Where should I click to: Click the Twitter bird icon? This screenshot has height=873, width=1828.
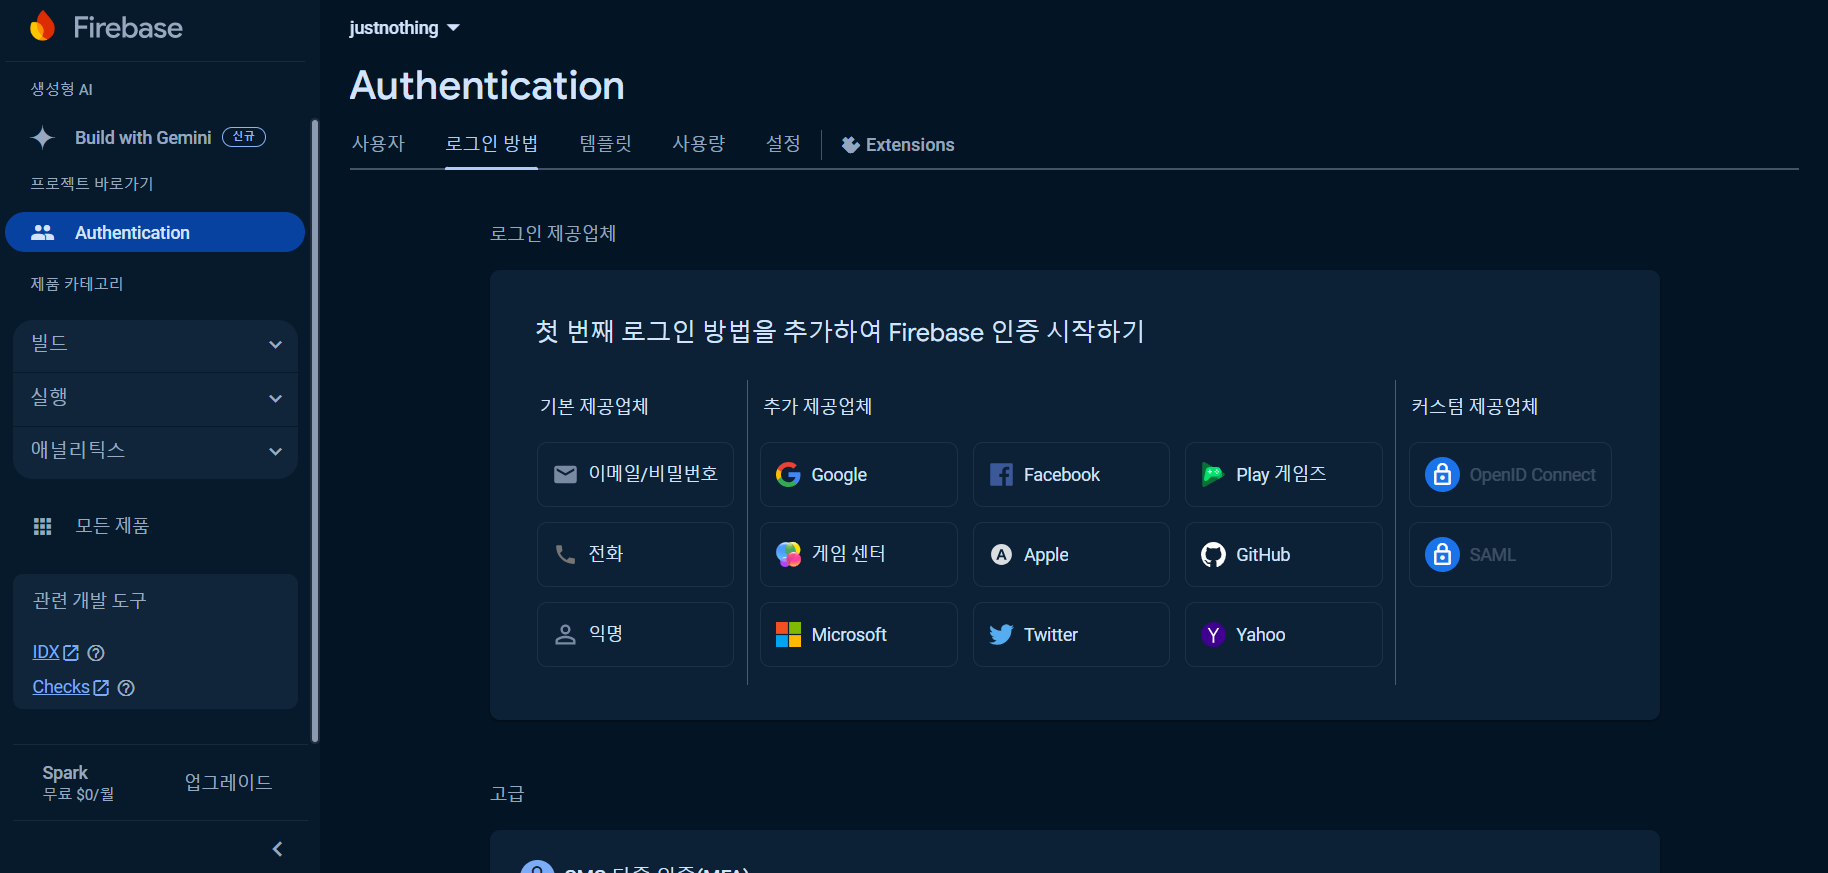1001,634
